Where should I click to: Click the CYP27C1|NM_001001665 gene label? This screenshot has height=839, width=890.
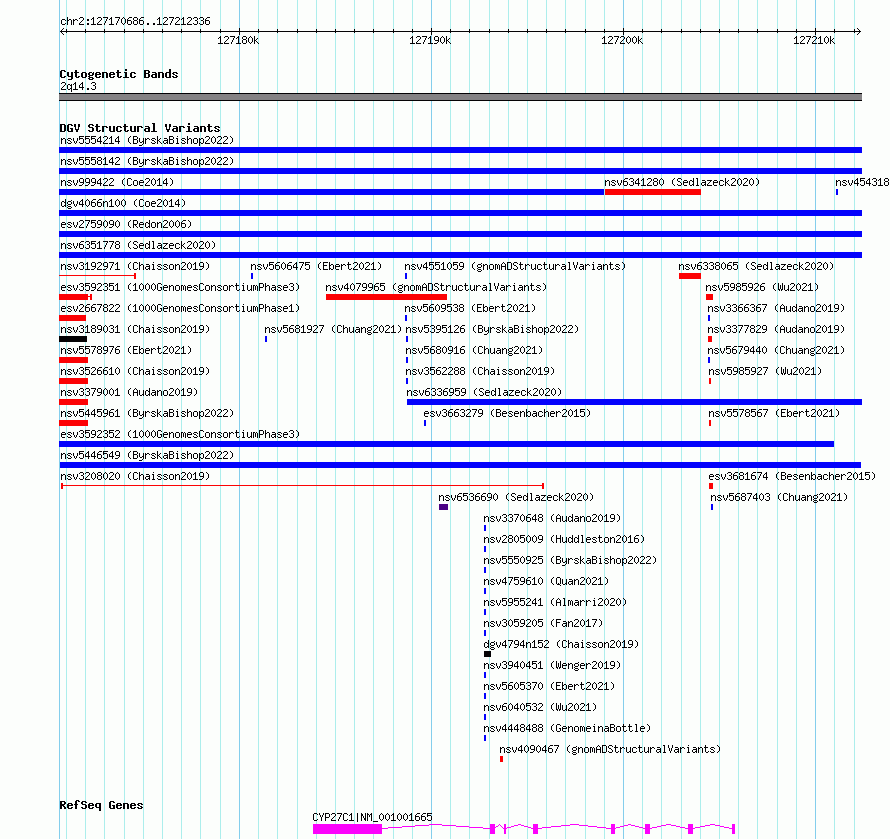372,817
